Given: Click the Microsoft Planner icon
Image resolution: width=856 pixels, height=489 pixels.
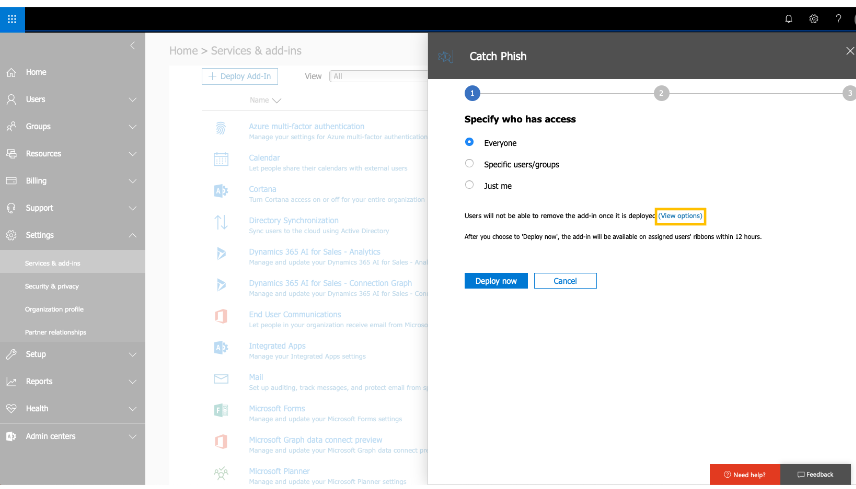Looking at the screenshot, I should [221, 473].
